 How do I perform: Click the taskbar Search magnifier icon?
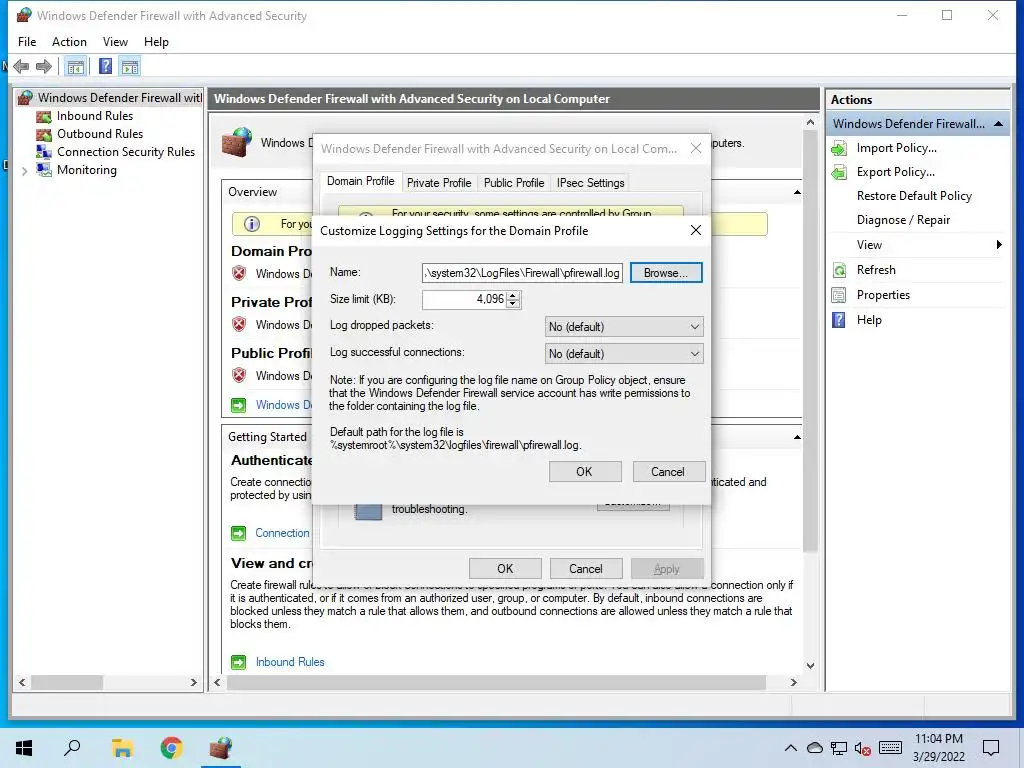pyautogui.click(x=72, y=748)
